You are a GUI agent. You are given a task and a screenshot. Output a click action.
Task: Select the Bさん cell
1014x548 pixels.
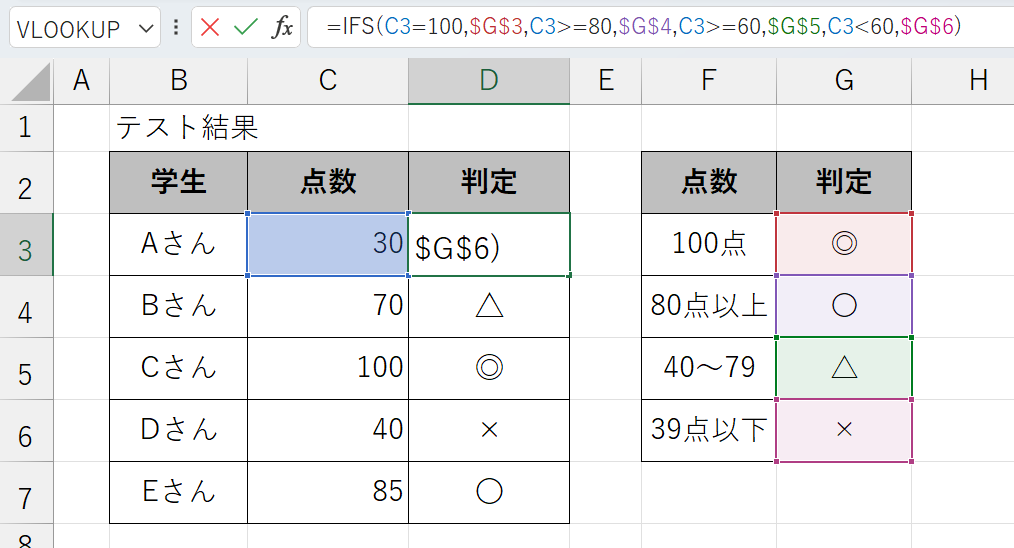click(178, 307)
